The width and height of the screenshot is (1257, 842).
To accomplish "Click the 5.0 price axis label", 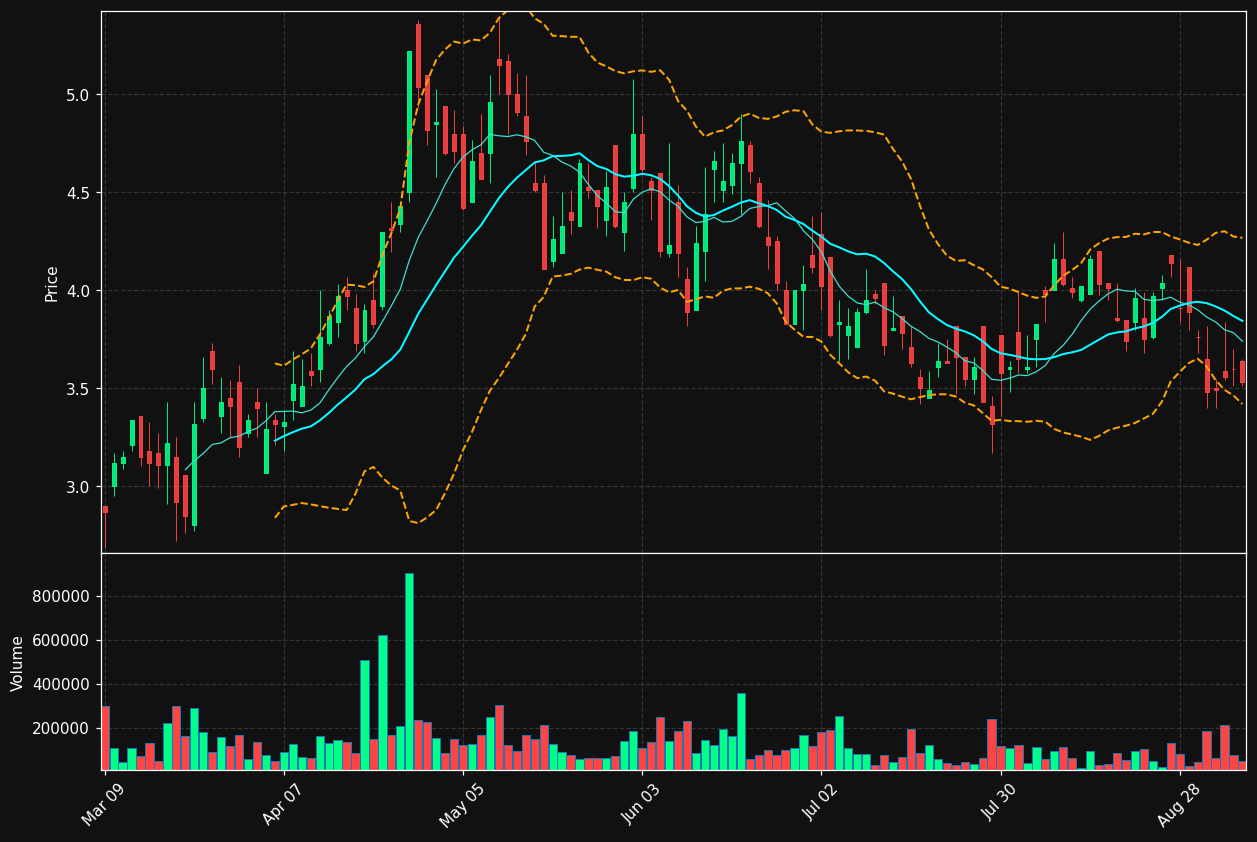I will coord(78,95).
